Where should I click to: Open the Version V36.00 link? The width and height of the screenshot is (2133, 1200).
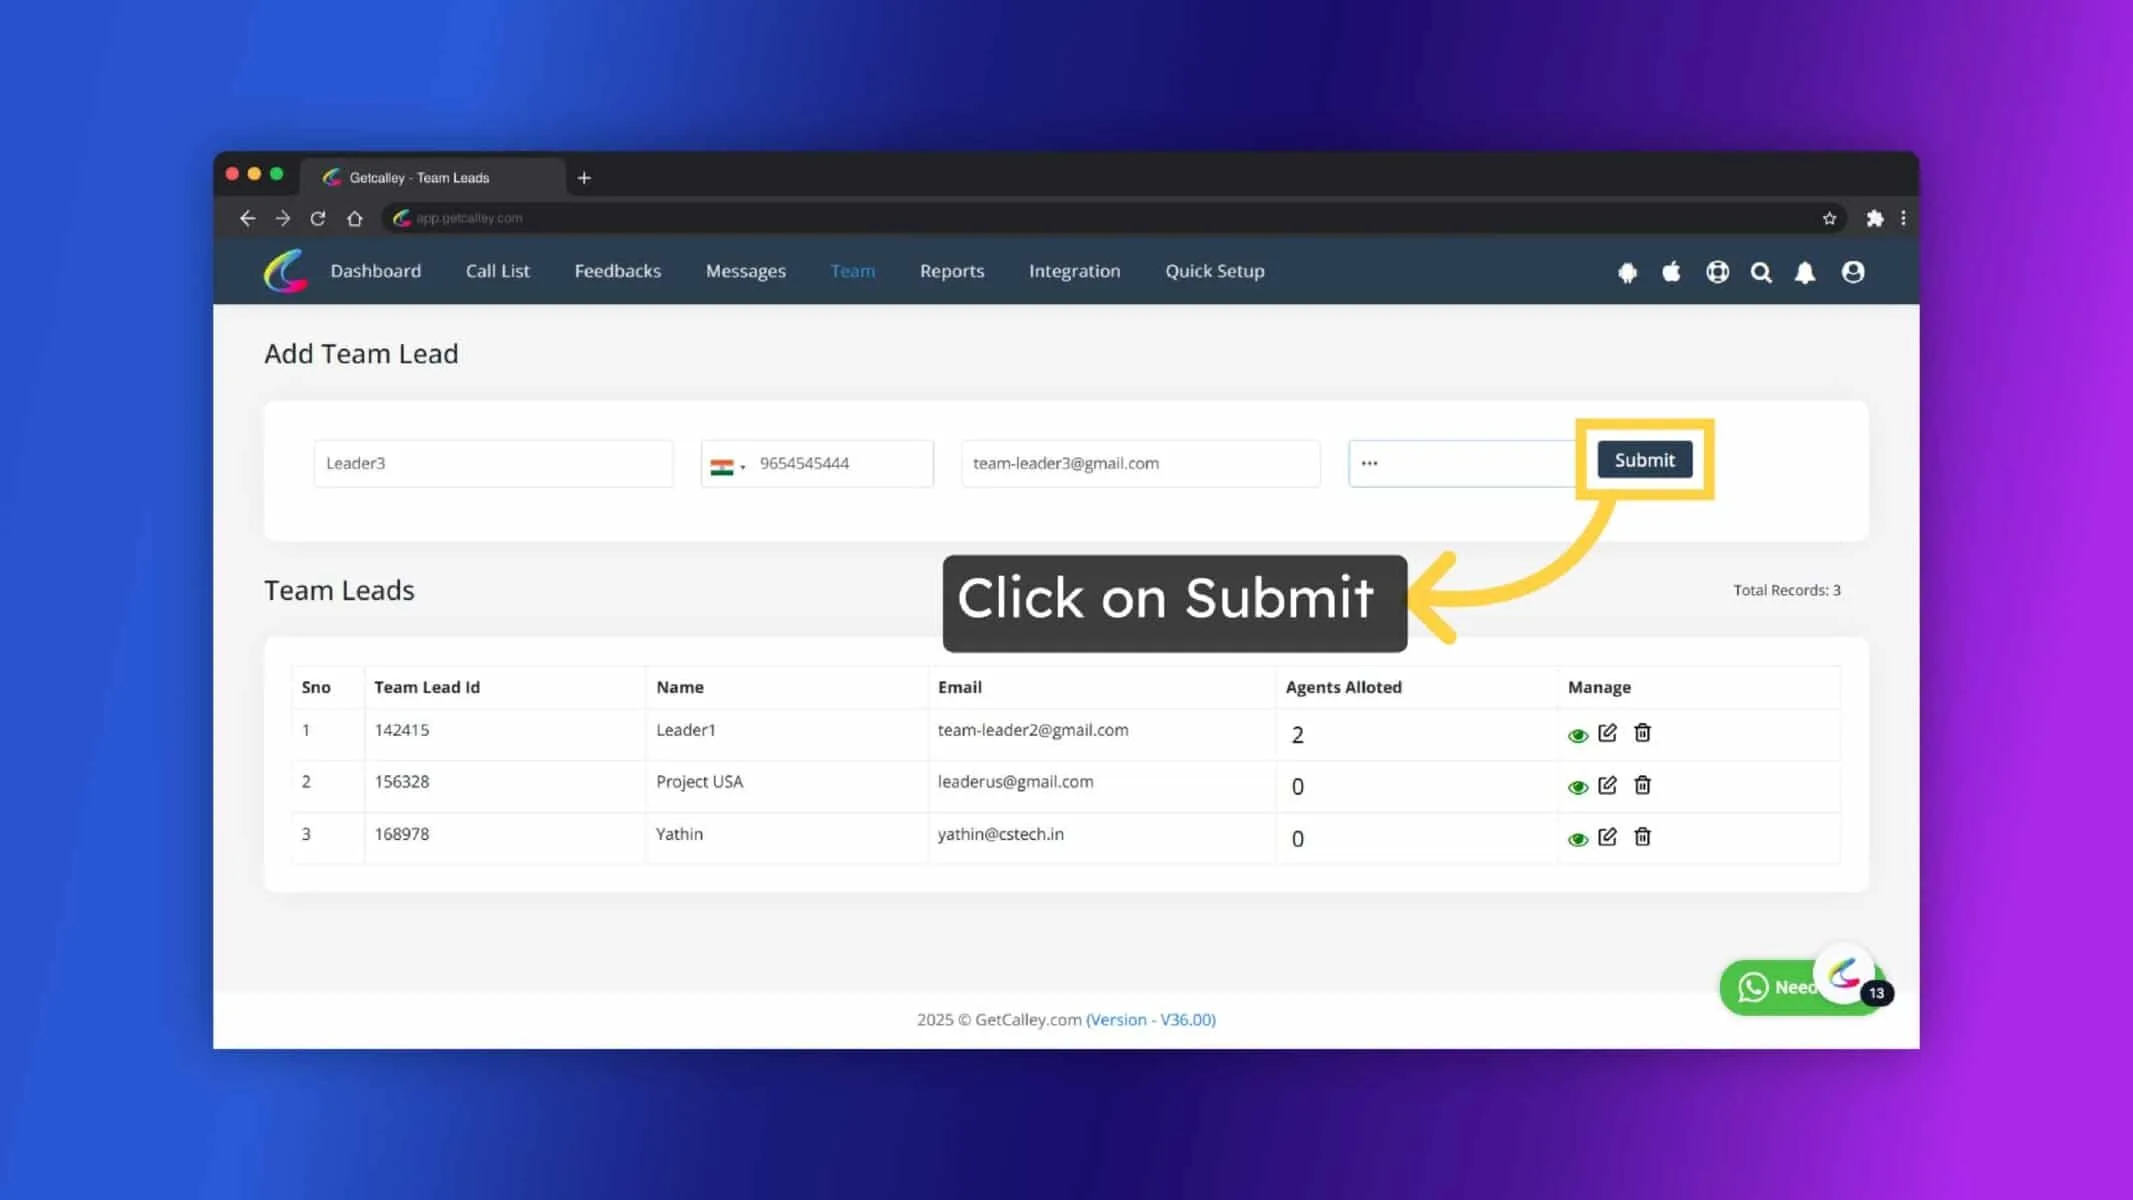[x=1151, y=1019]
